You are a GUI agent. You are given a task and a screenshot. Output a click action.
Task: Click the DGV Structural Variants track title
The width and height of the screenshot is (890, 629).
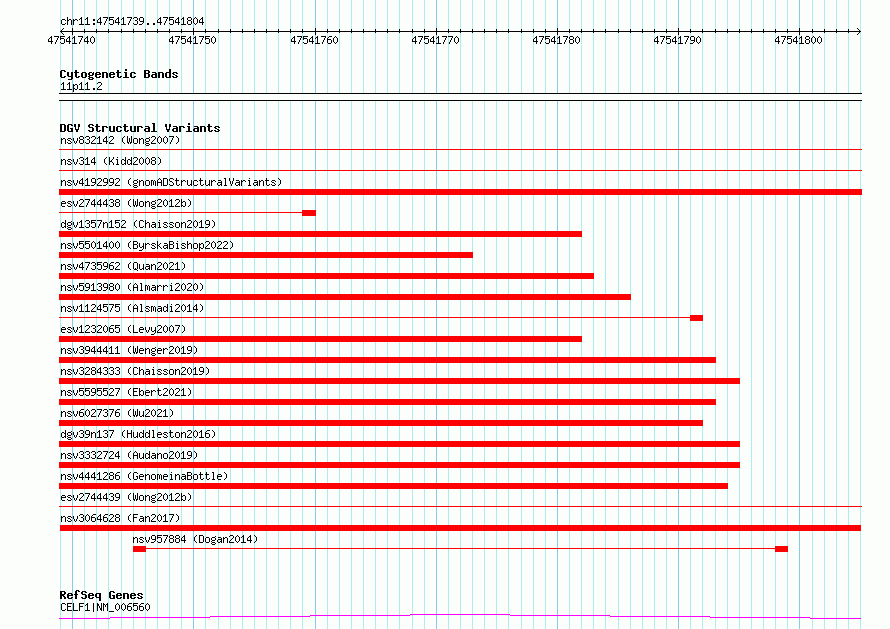pyautogui.click(x=140, y=128)
